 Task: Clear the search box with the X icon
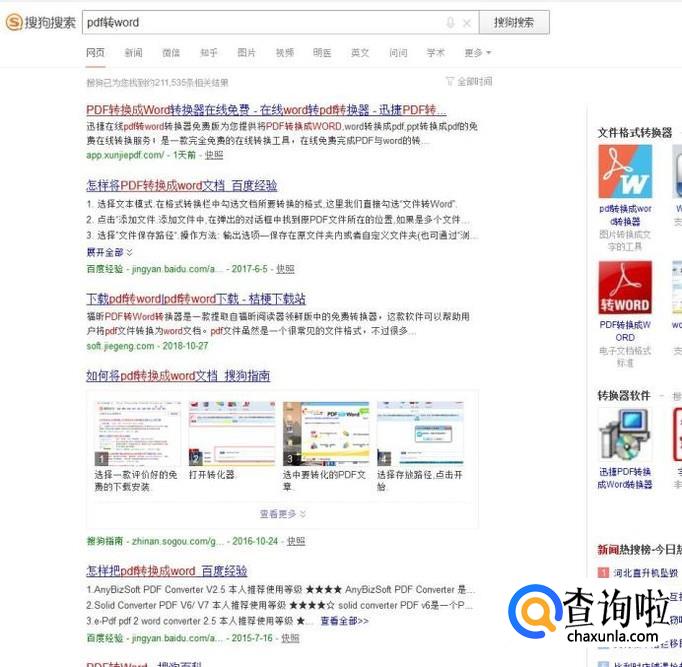click(467, 23)
